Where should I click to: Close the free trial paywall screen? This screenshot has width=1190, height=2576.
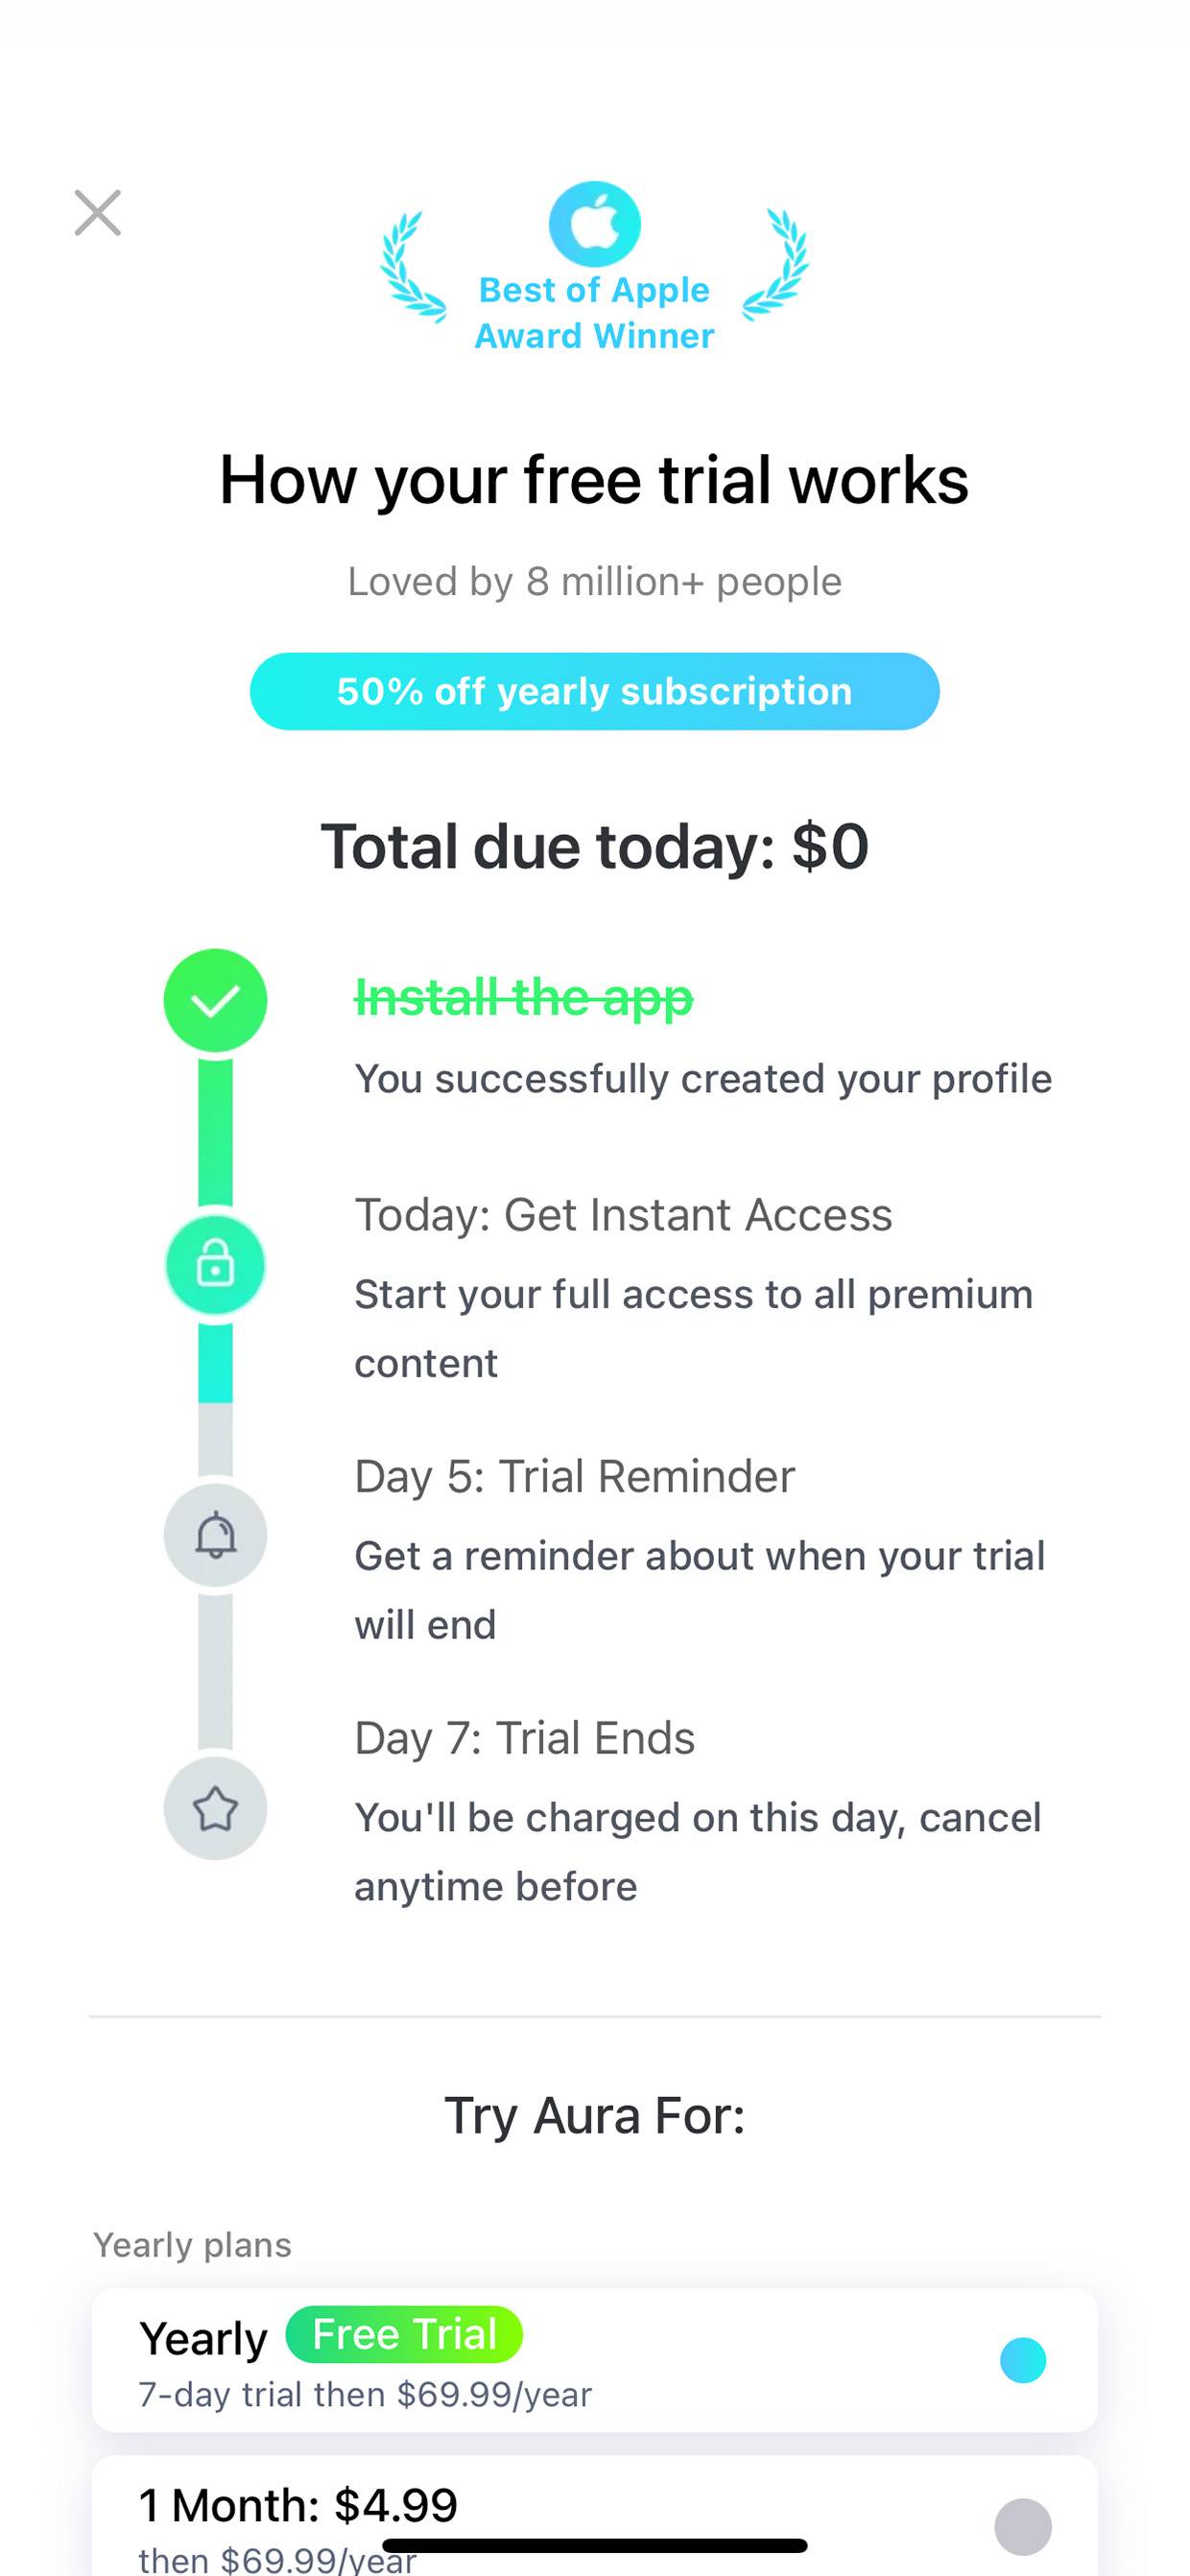click(x=98, y=213)
